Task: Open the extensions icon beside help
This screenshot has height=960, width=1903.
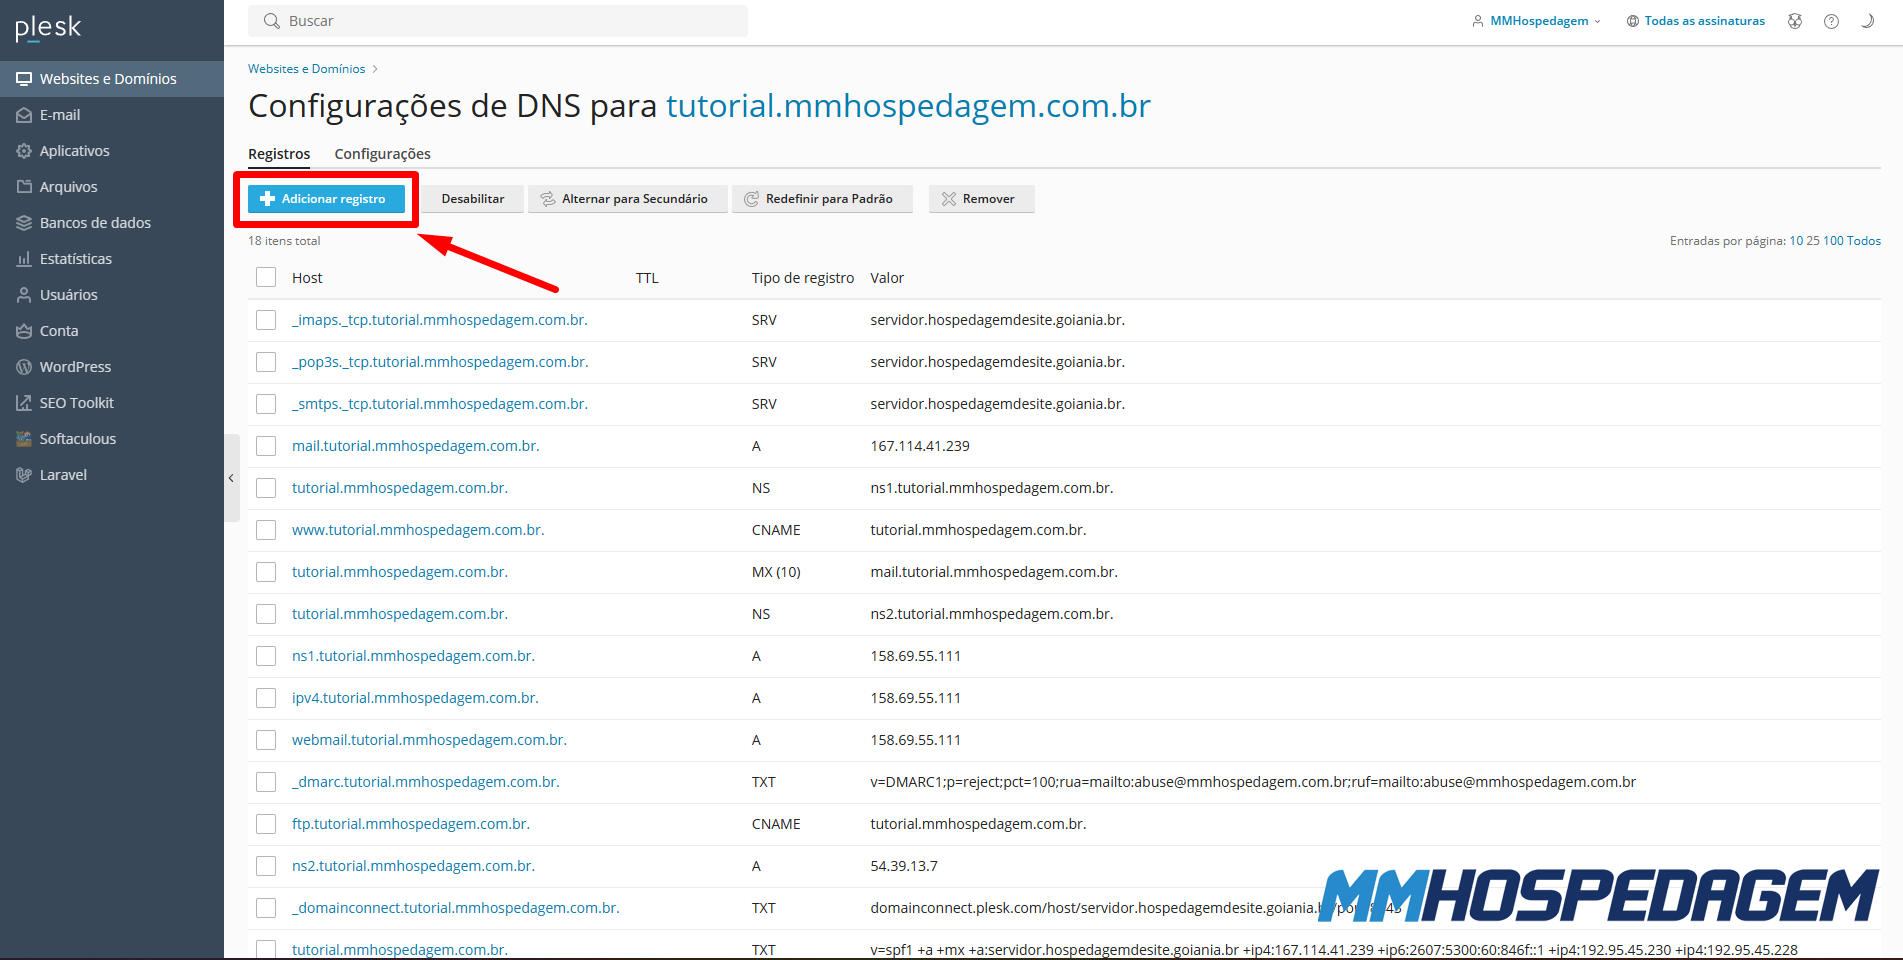Action: pos(1795,21)
